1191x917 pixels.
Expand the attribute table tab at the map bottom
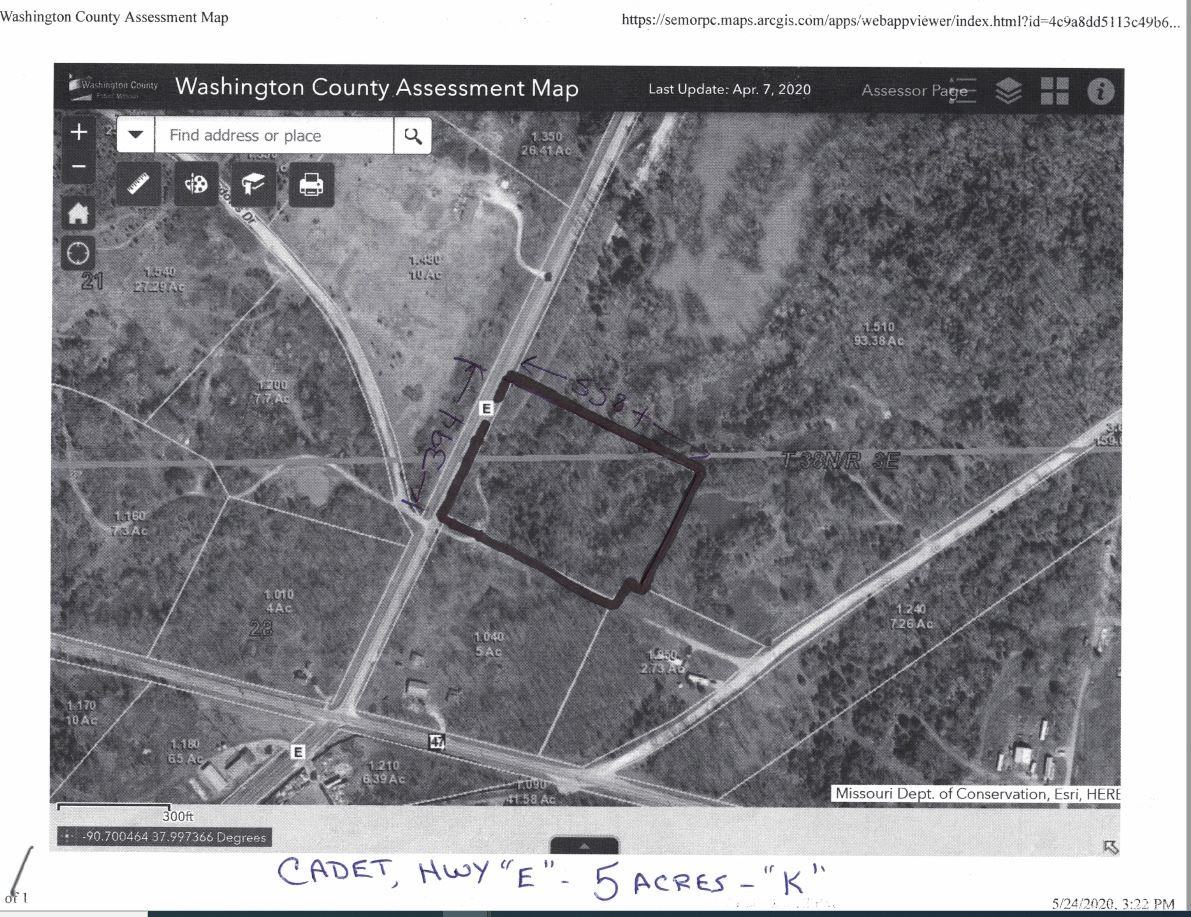(x=585, y=846)
